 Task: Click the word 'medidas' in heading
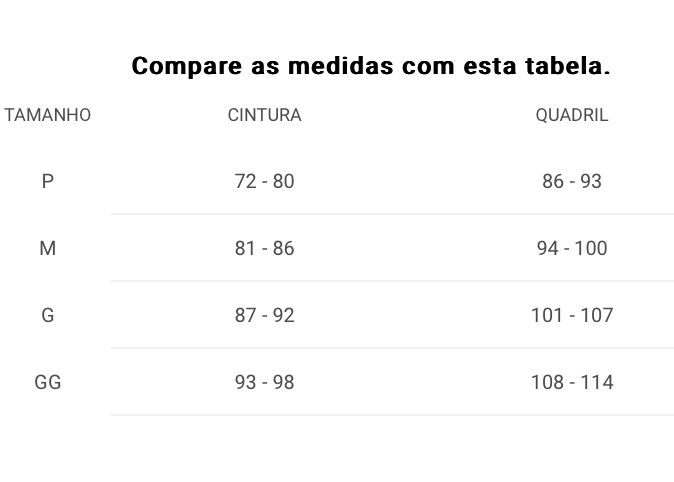click(x=340, y=66)
